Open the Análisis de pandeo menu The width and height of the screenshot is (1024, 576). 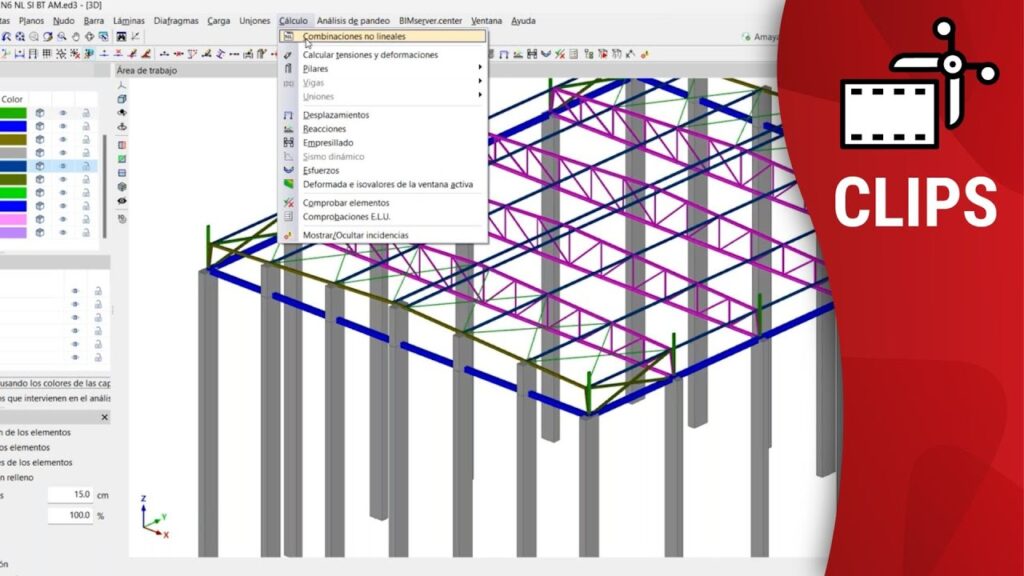click(352, 20)
